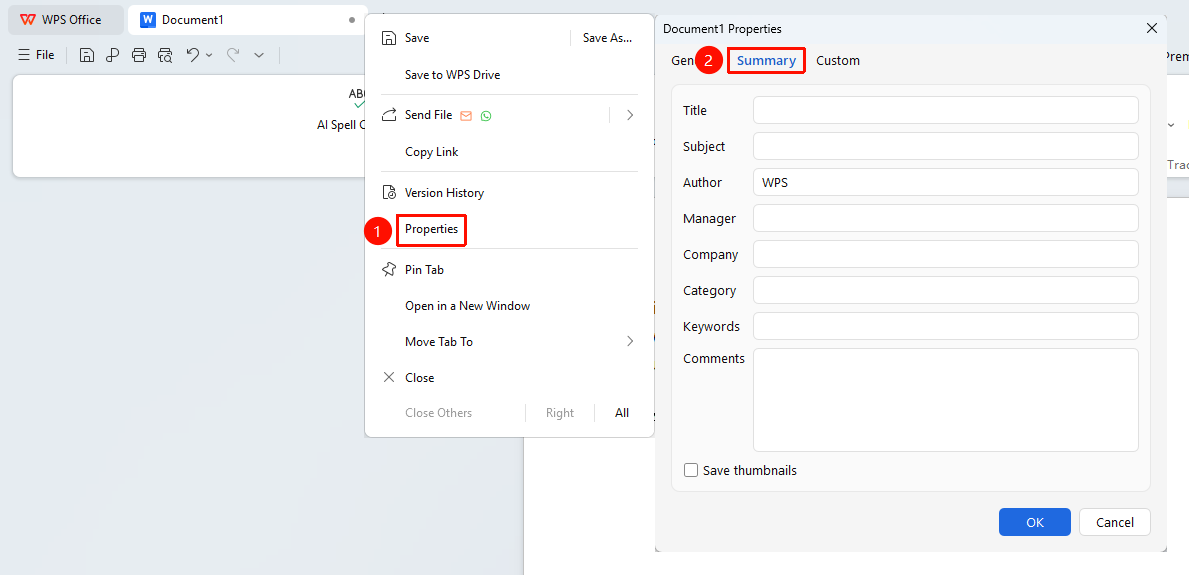
Task: Click the Version History clock-document icon
Action: 389,193
